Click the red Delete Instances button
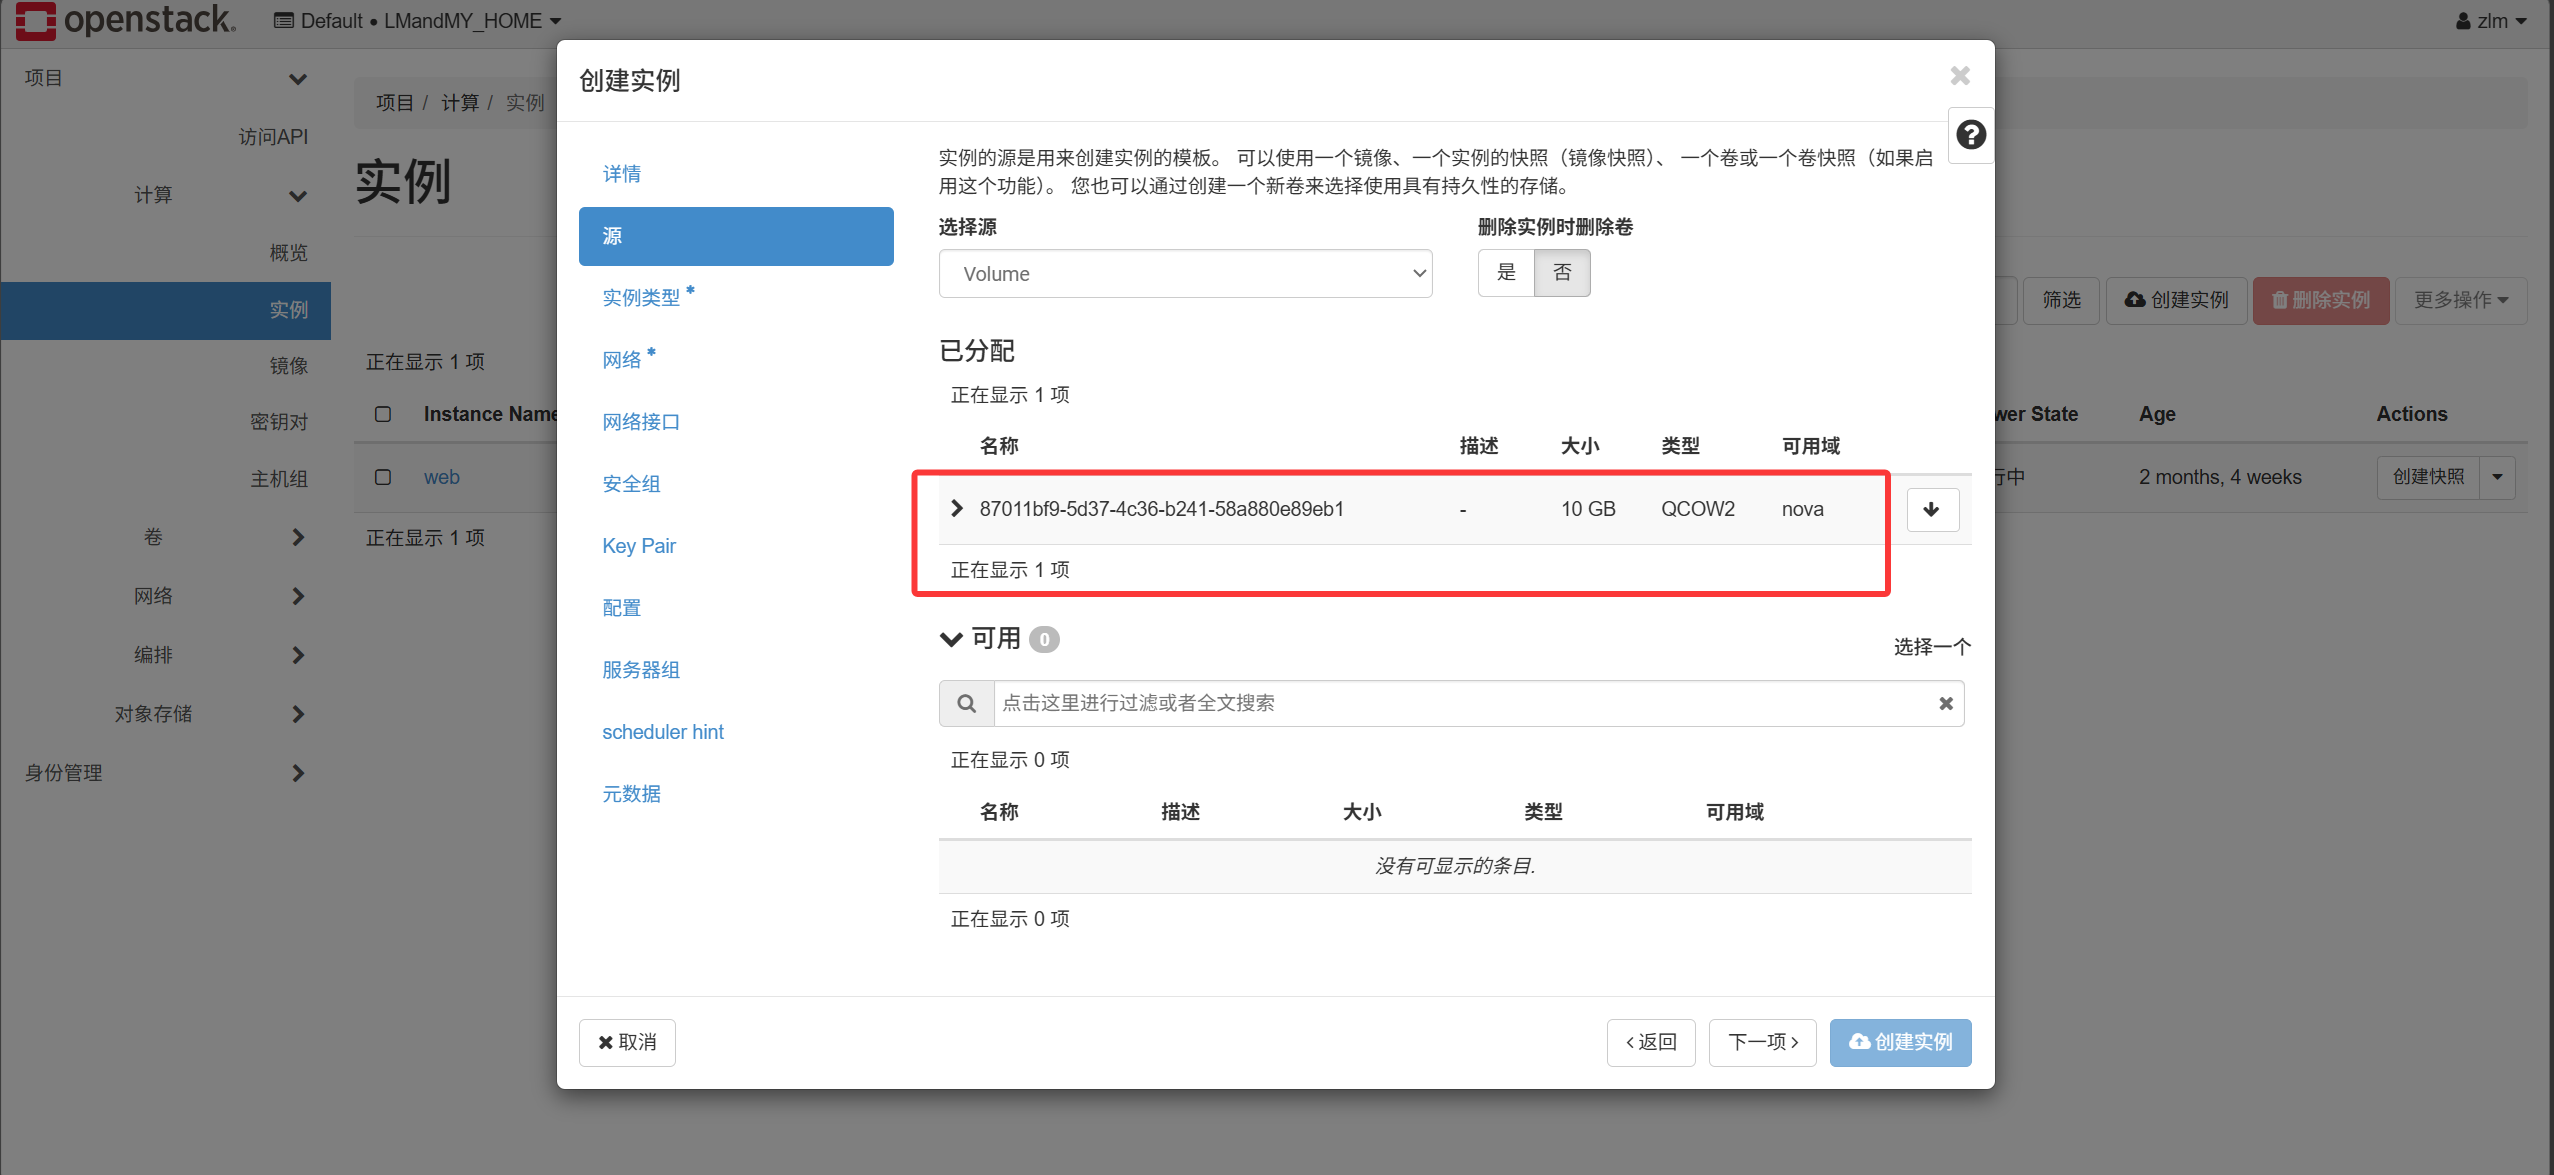Image resolution: width=2554 pixels, height=1175 pixels. (2321, 301)
